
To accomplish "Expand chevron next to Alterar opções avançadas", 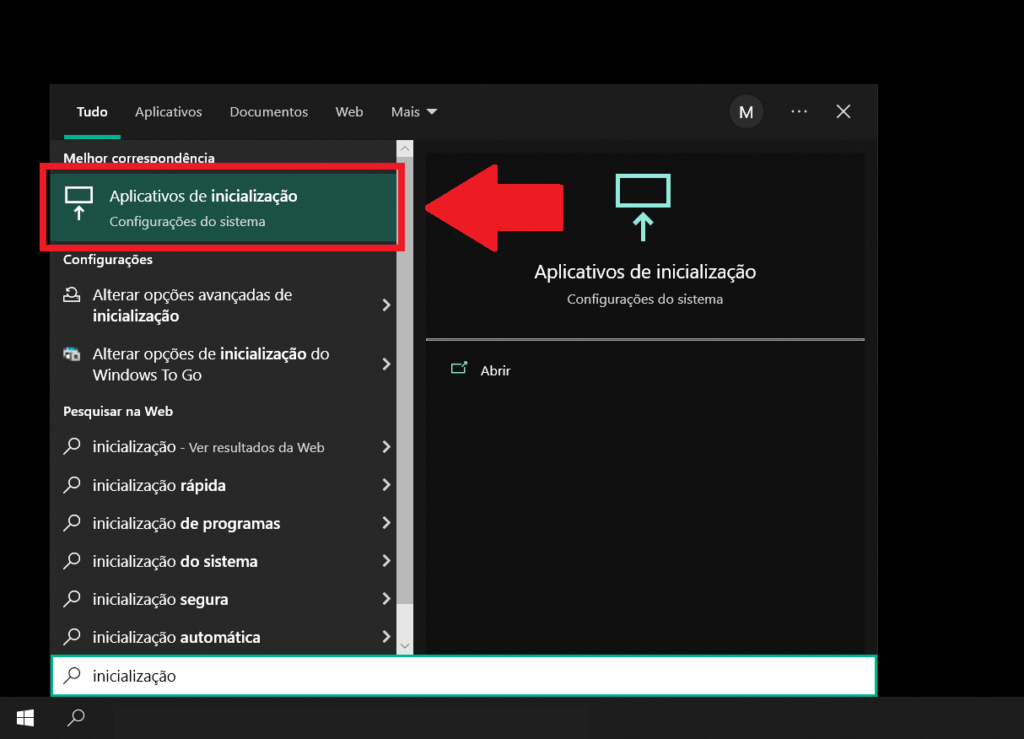I will 386,305.
